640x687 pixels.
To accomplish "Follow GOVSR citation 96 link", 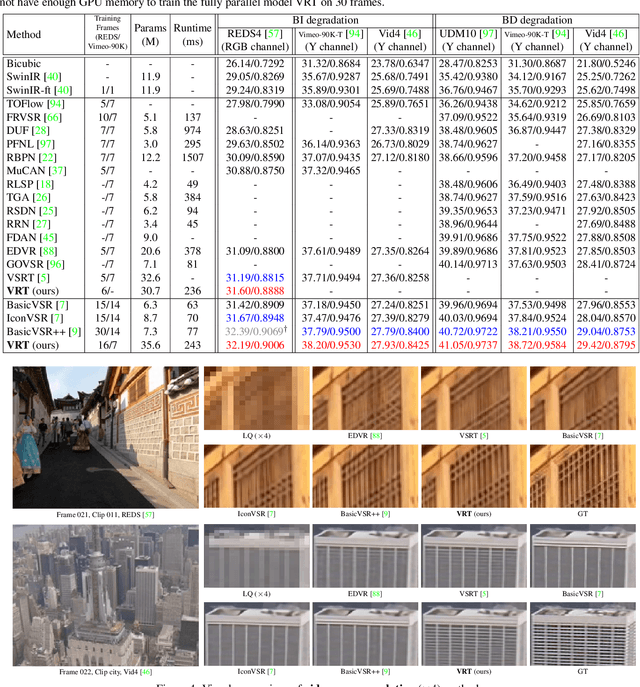I will point(54,264).
